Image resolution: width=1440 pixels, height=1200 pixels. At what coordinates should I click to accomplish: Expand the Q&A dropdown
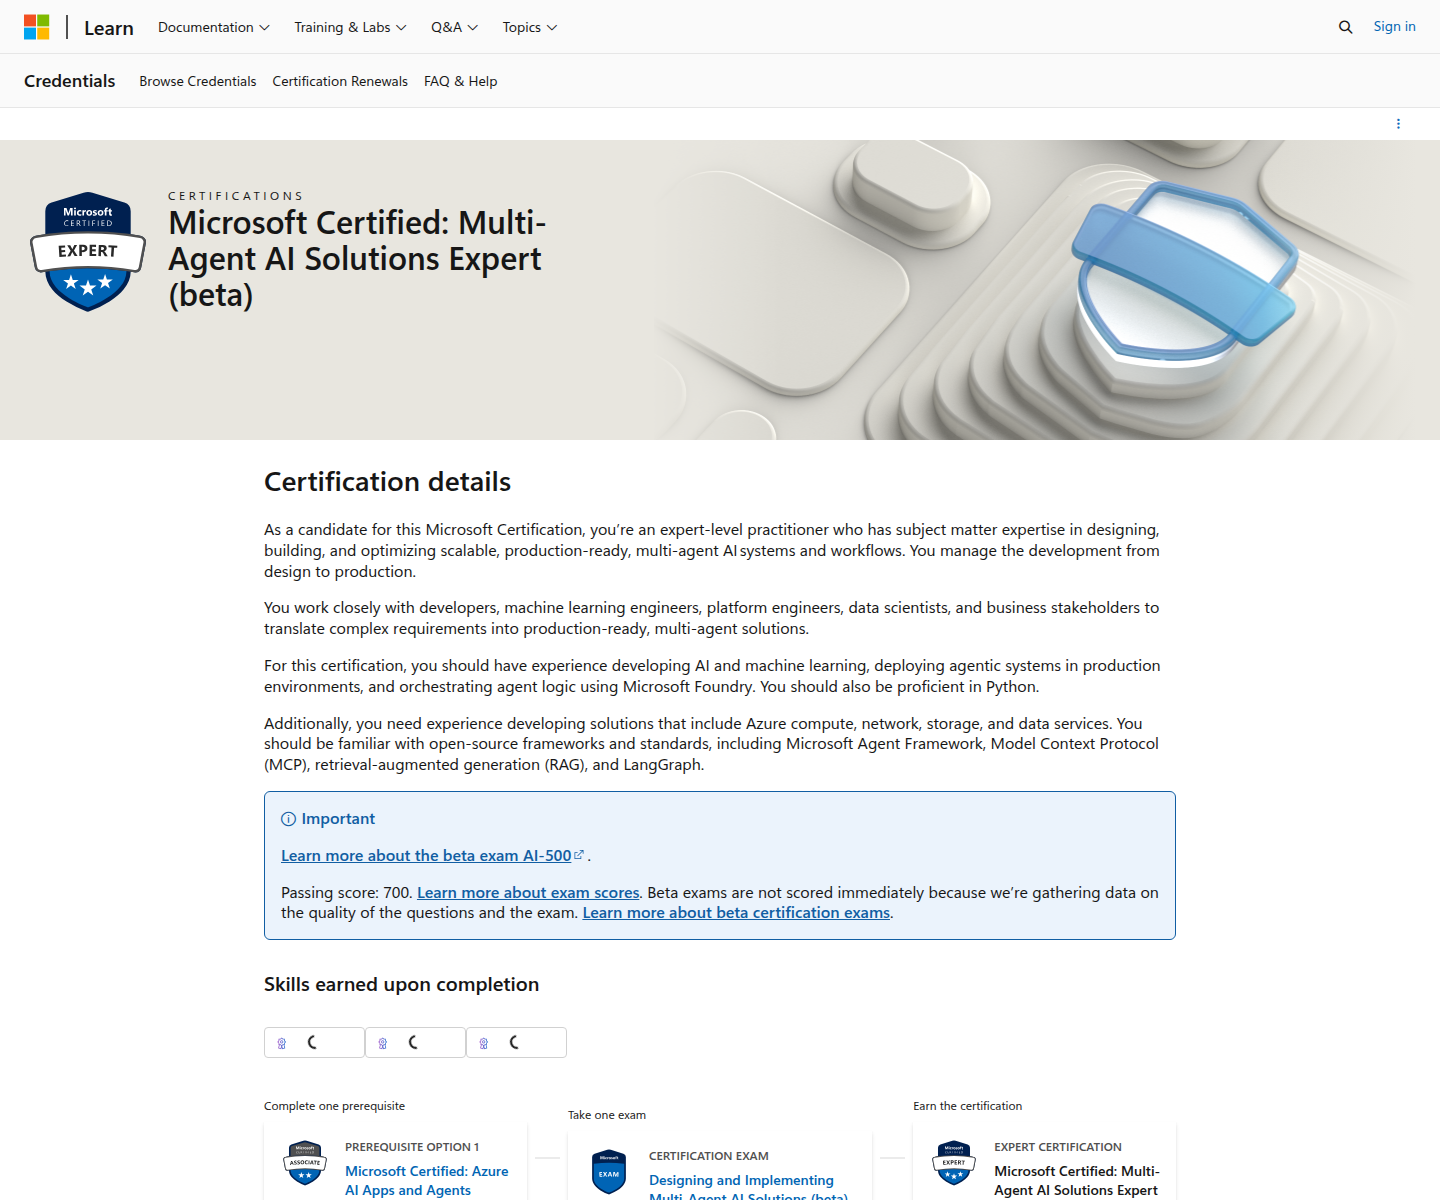454,27
